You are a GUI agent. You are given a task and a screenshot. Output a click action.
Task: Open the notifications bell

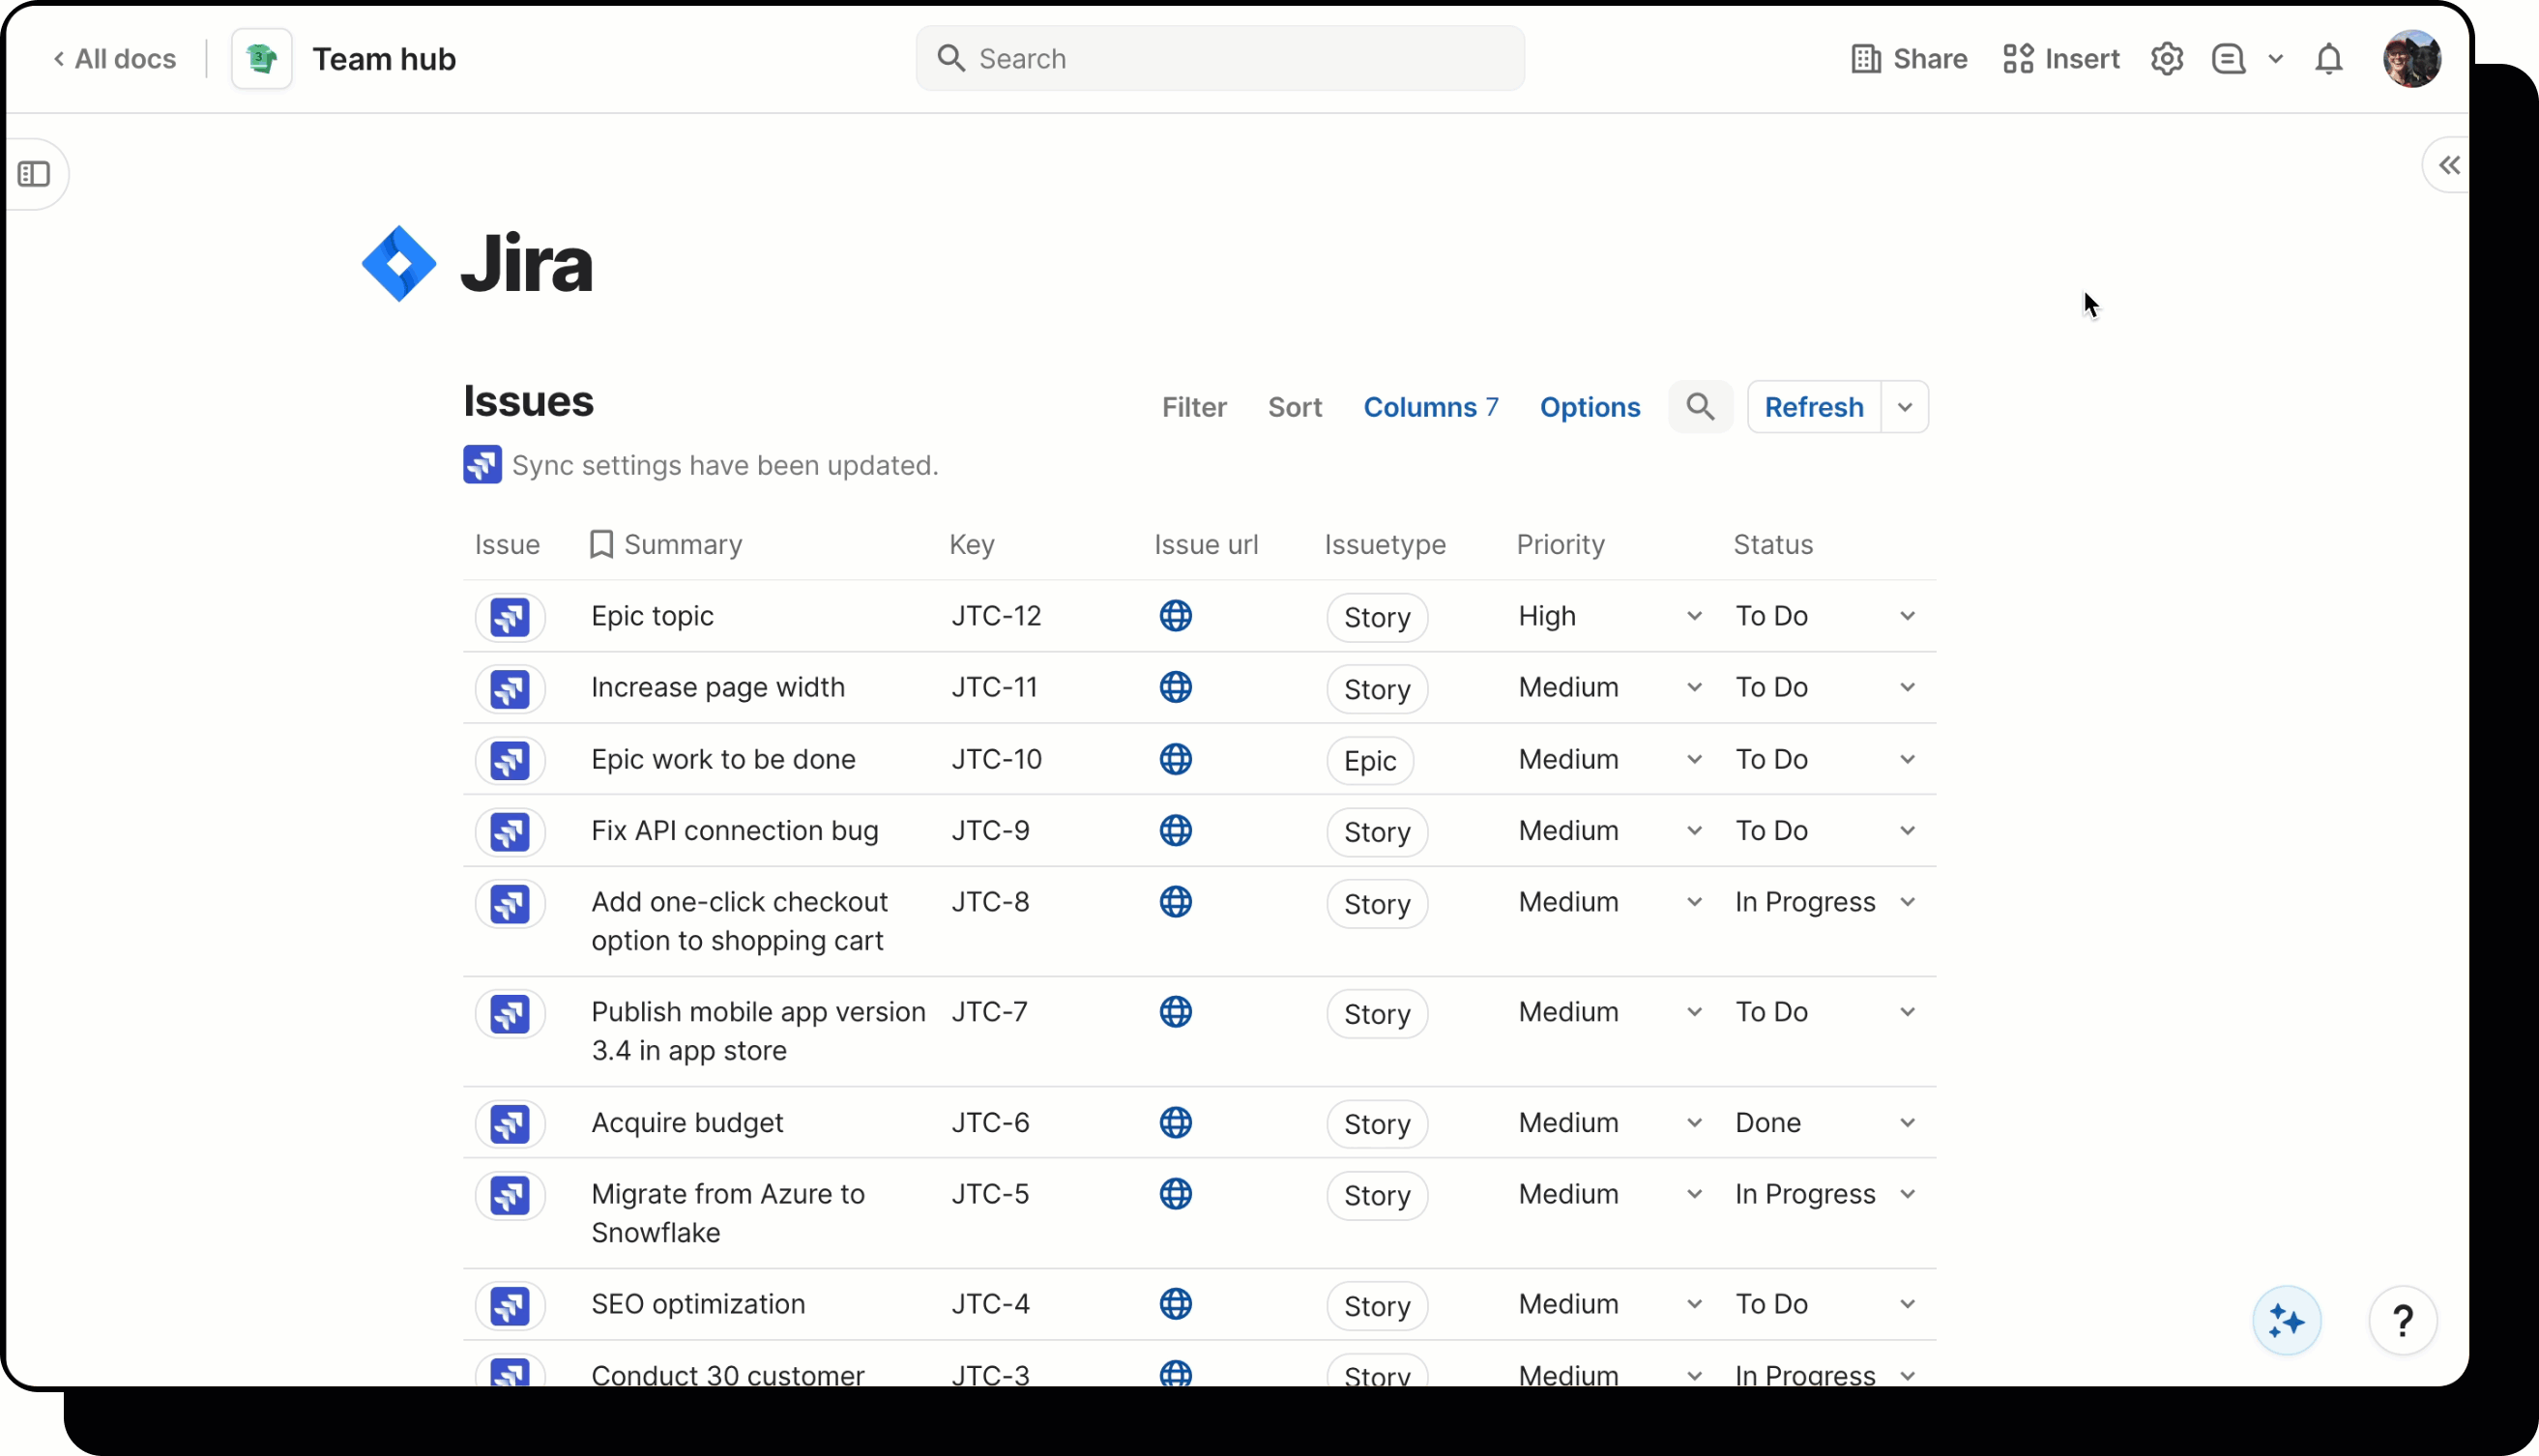pos(2329,59)
